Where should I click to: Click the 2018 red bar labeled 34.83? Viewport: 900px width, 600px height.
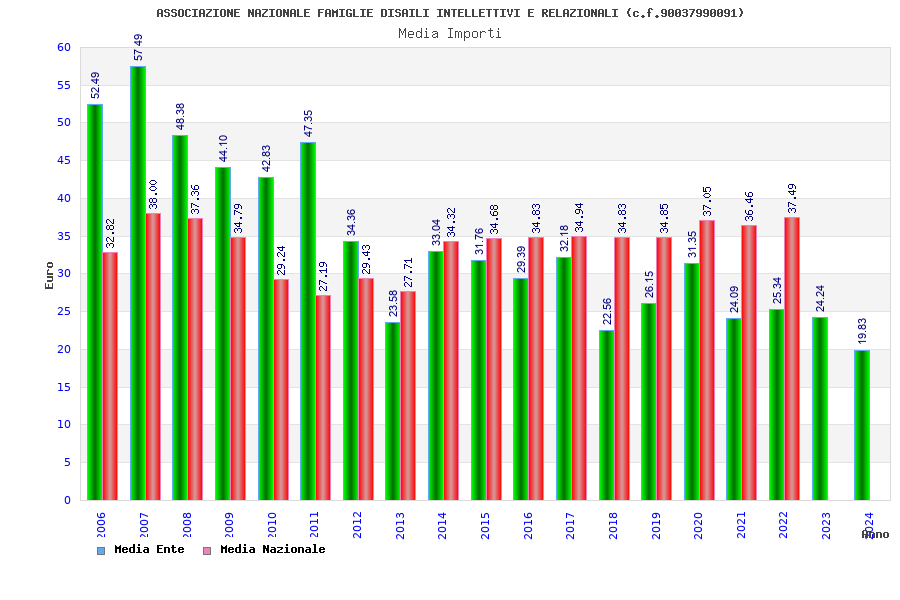pos(622,369)
